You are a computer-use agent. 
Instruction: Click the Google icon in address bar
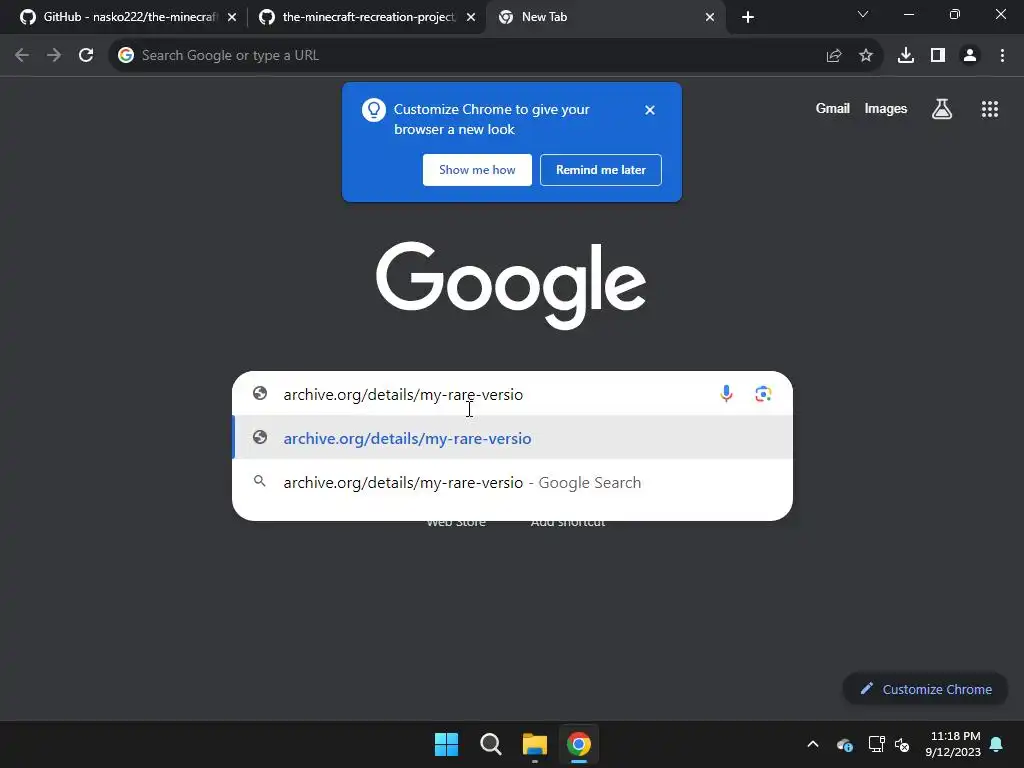(x=126, y=56)
